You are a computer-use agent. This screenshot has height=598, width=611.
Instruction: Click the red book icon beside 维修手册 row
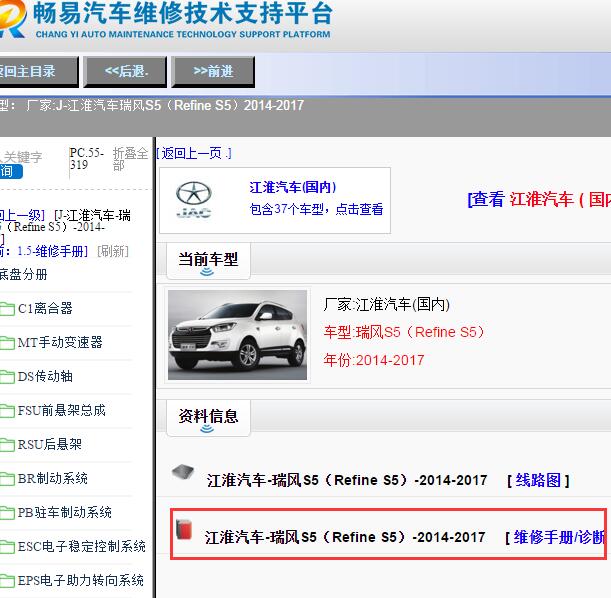(x=184, y=529)
